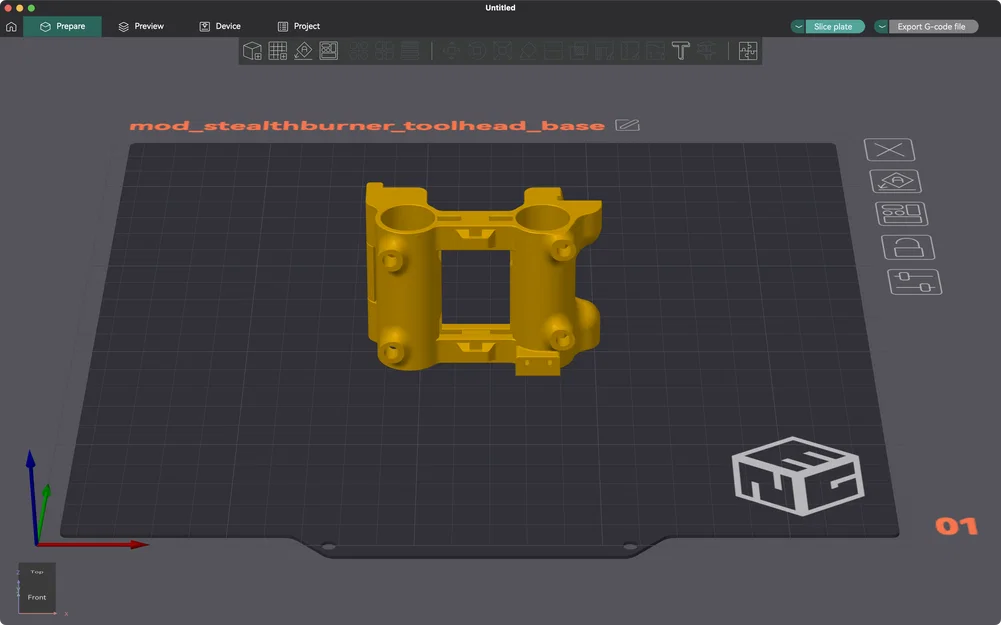Viewport: 1001px width, 625px height.
Task: Select the Move tool
Action: coord(450,50)
